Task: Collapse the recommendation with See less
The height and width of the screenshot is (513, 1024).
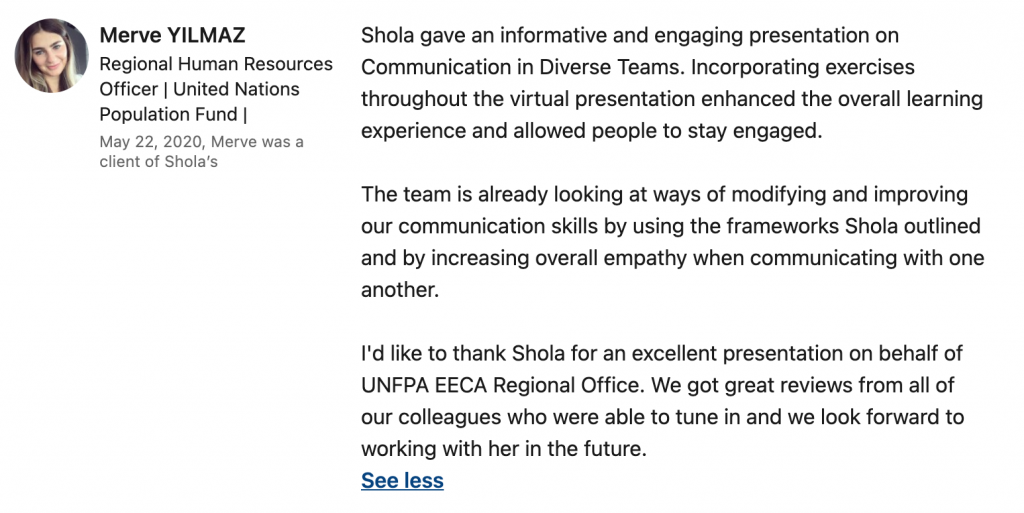Action: (402, 480)
